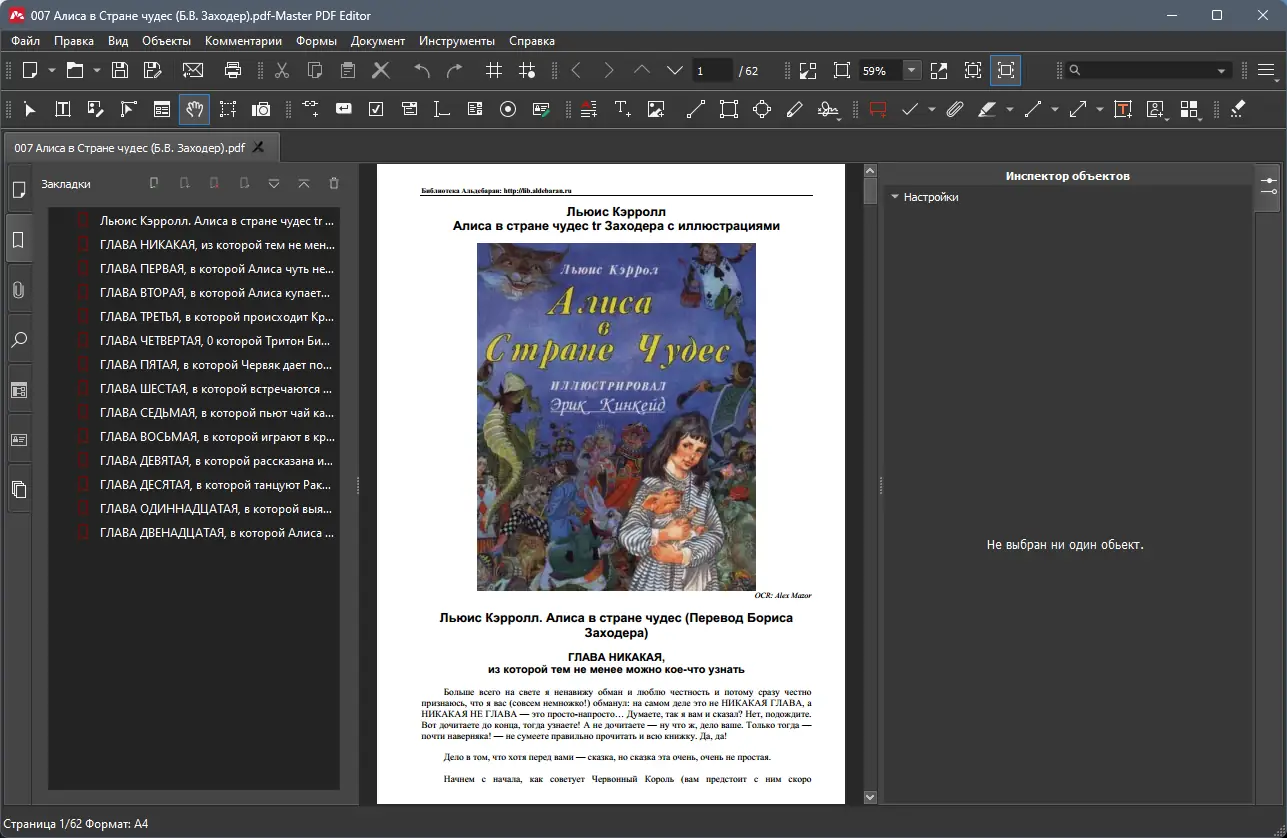Screen dimensions: 1287x838
Task: Toggle snap to grid
Action: (x=527, y=70)
